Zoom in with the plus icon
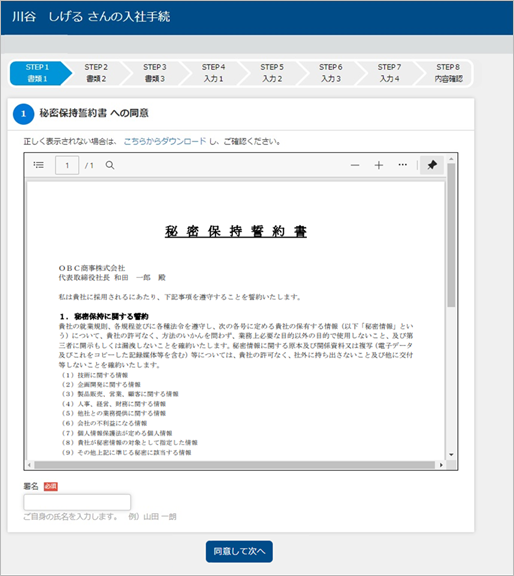Viewport: 514px width, 576px height. pos(379,165)
